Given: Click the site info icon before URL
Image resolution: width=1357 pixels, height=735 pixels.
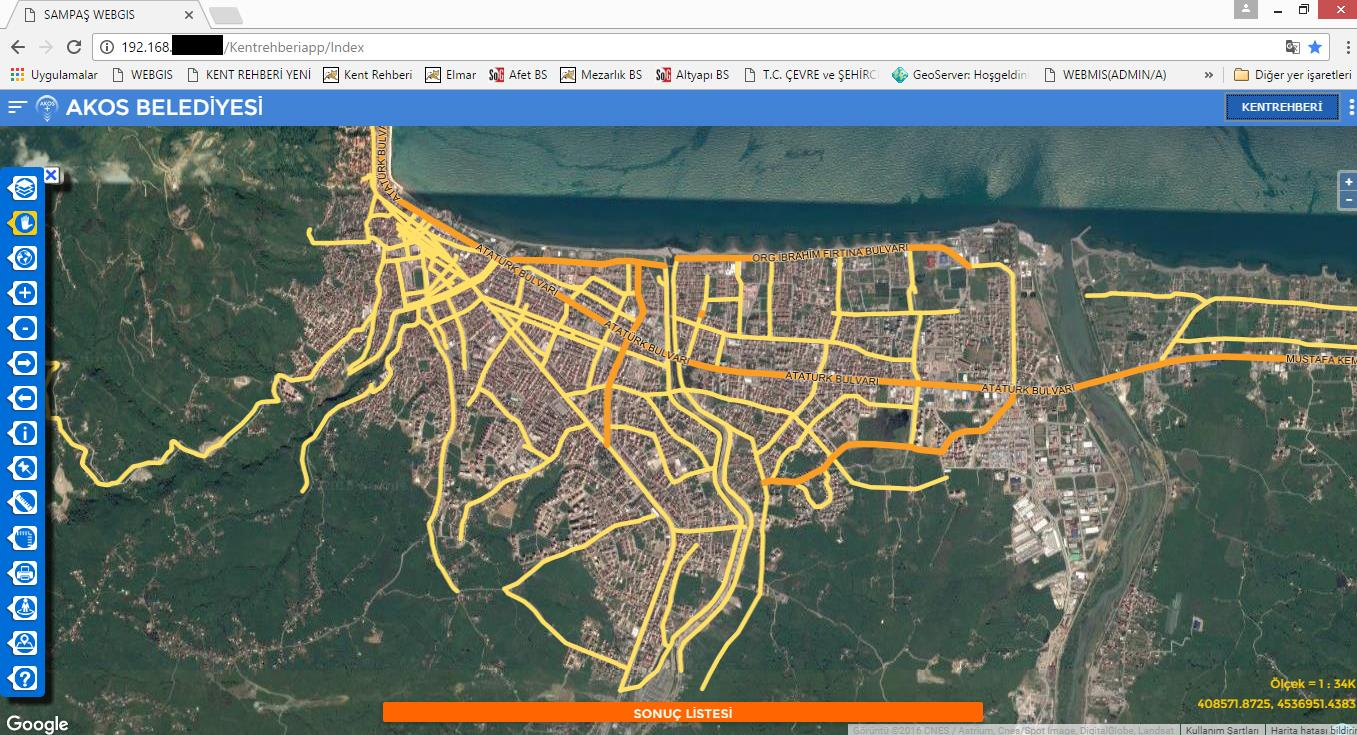Looking at the screenshot, I should [106, 47].
